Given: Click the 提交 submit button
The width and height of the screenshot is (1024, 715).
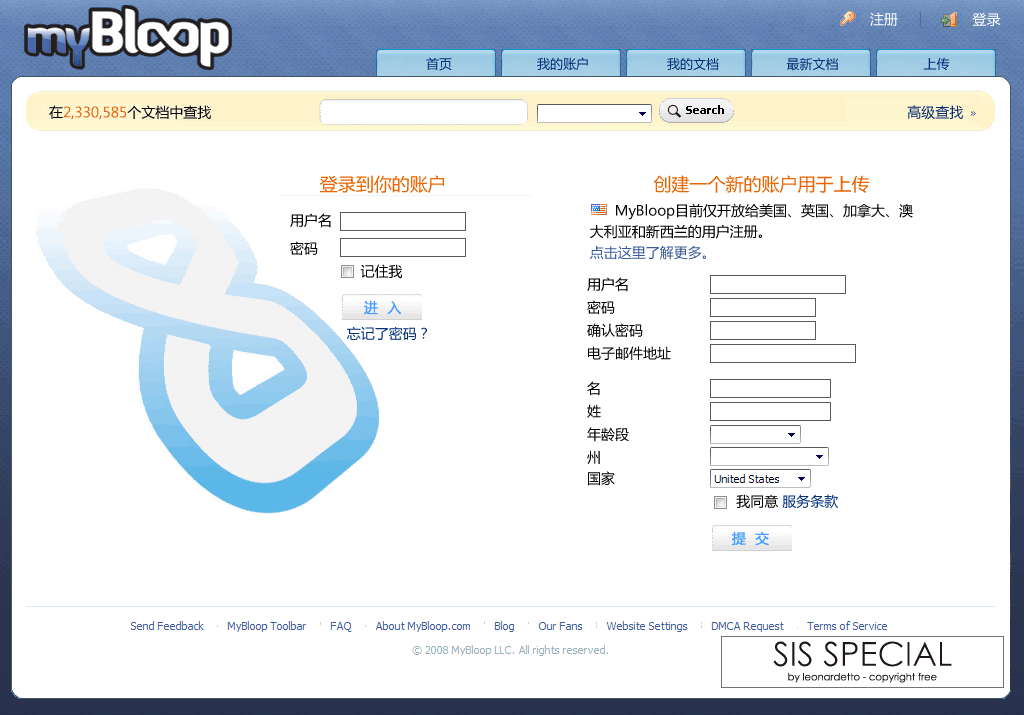Looking at the screenshot, I should click(752, 539).
